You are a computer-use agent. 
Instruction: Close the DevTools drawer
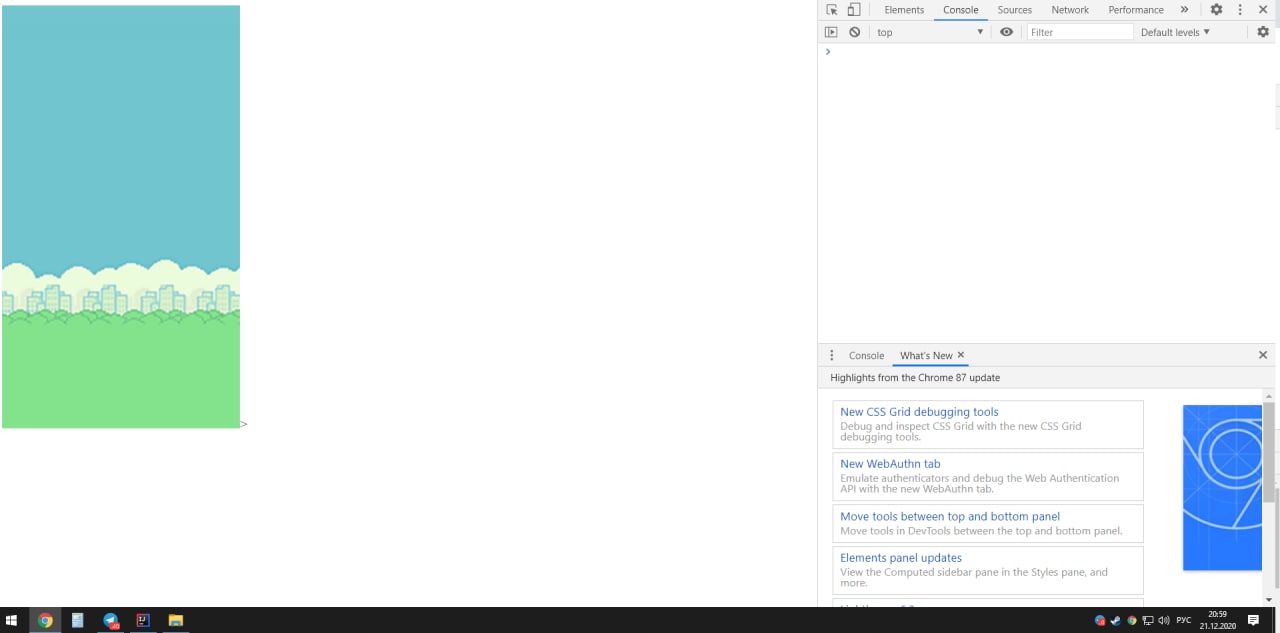1263,355
